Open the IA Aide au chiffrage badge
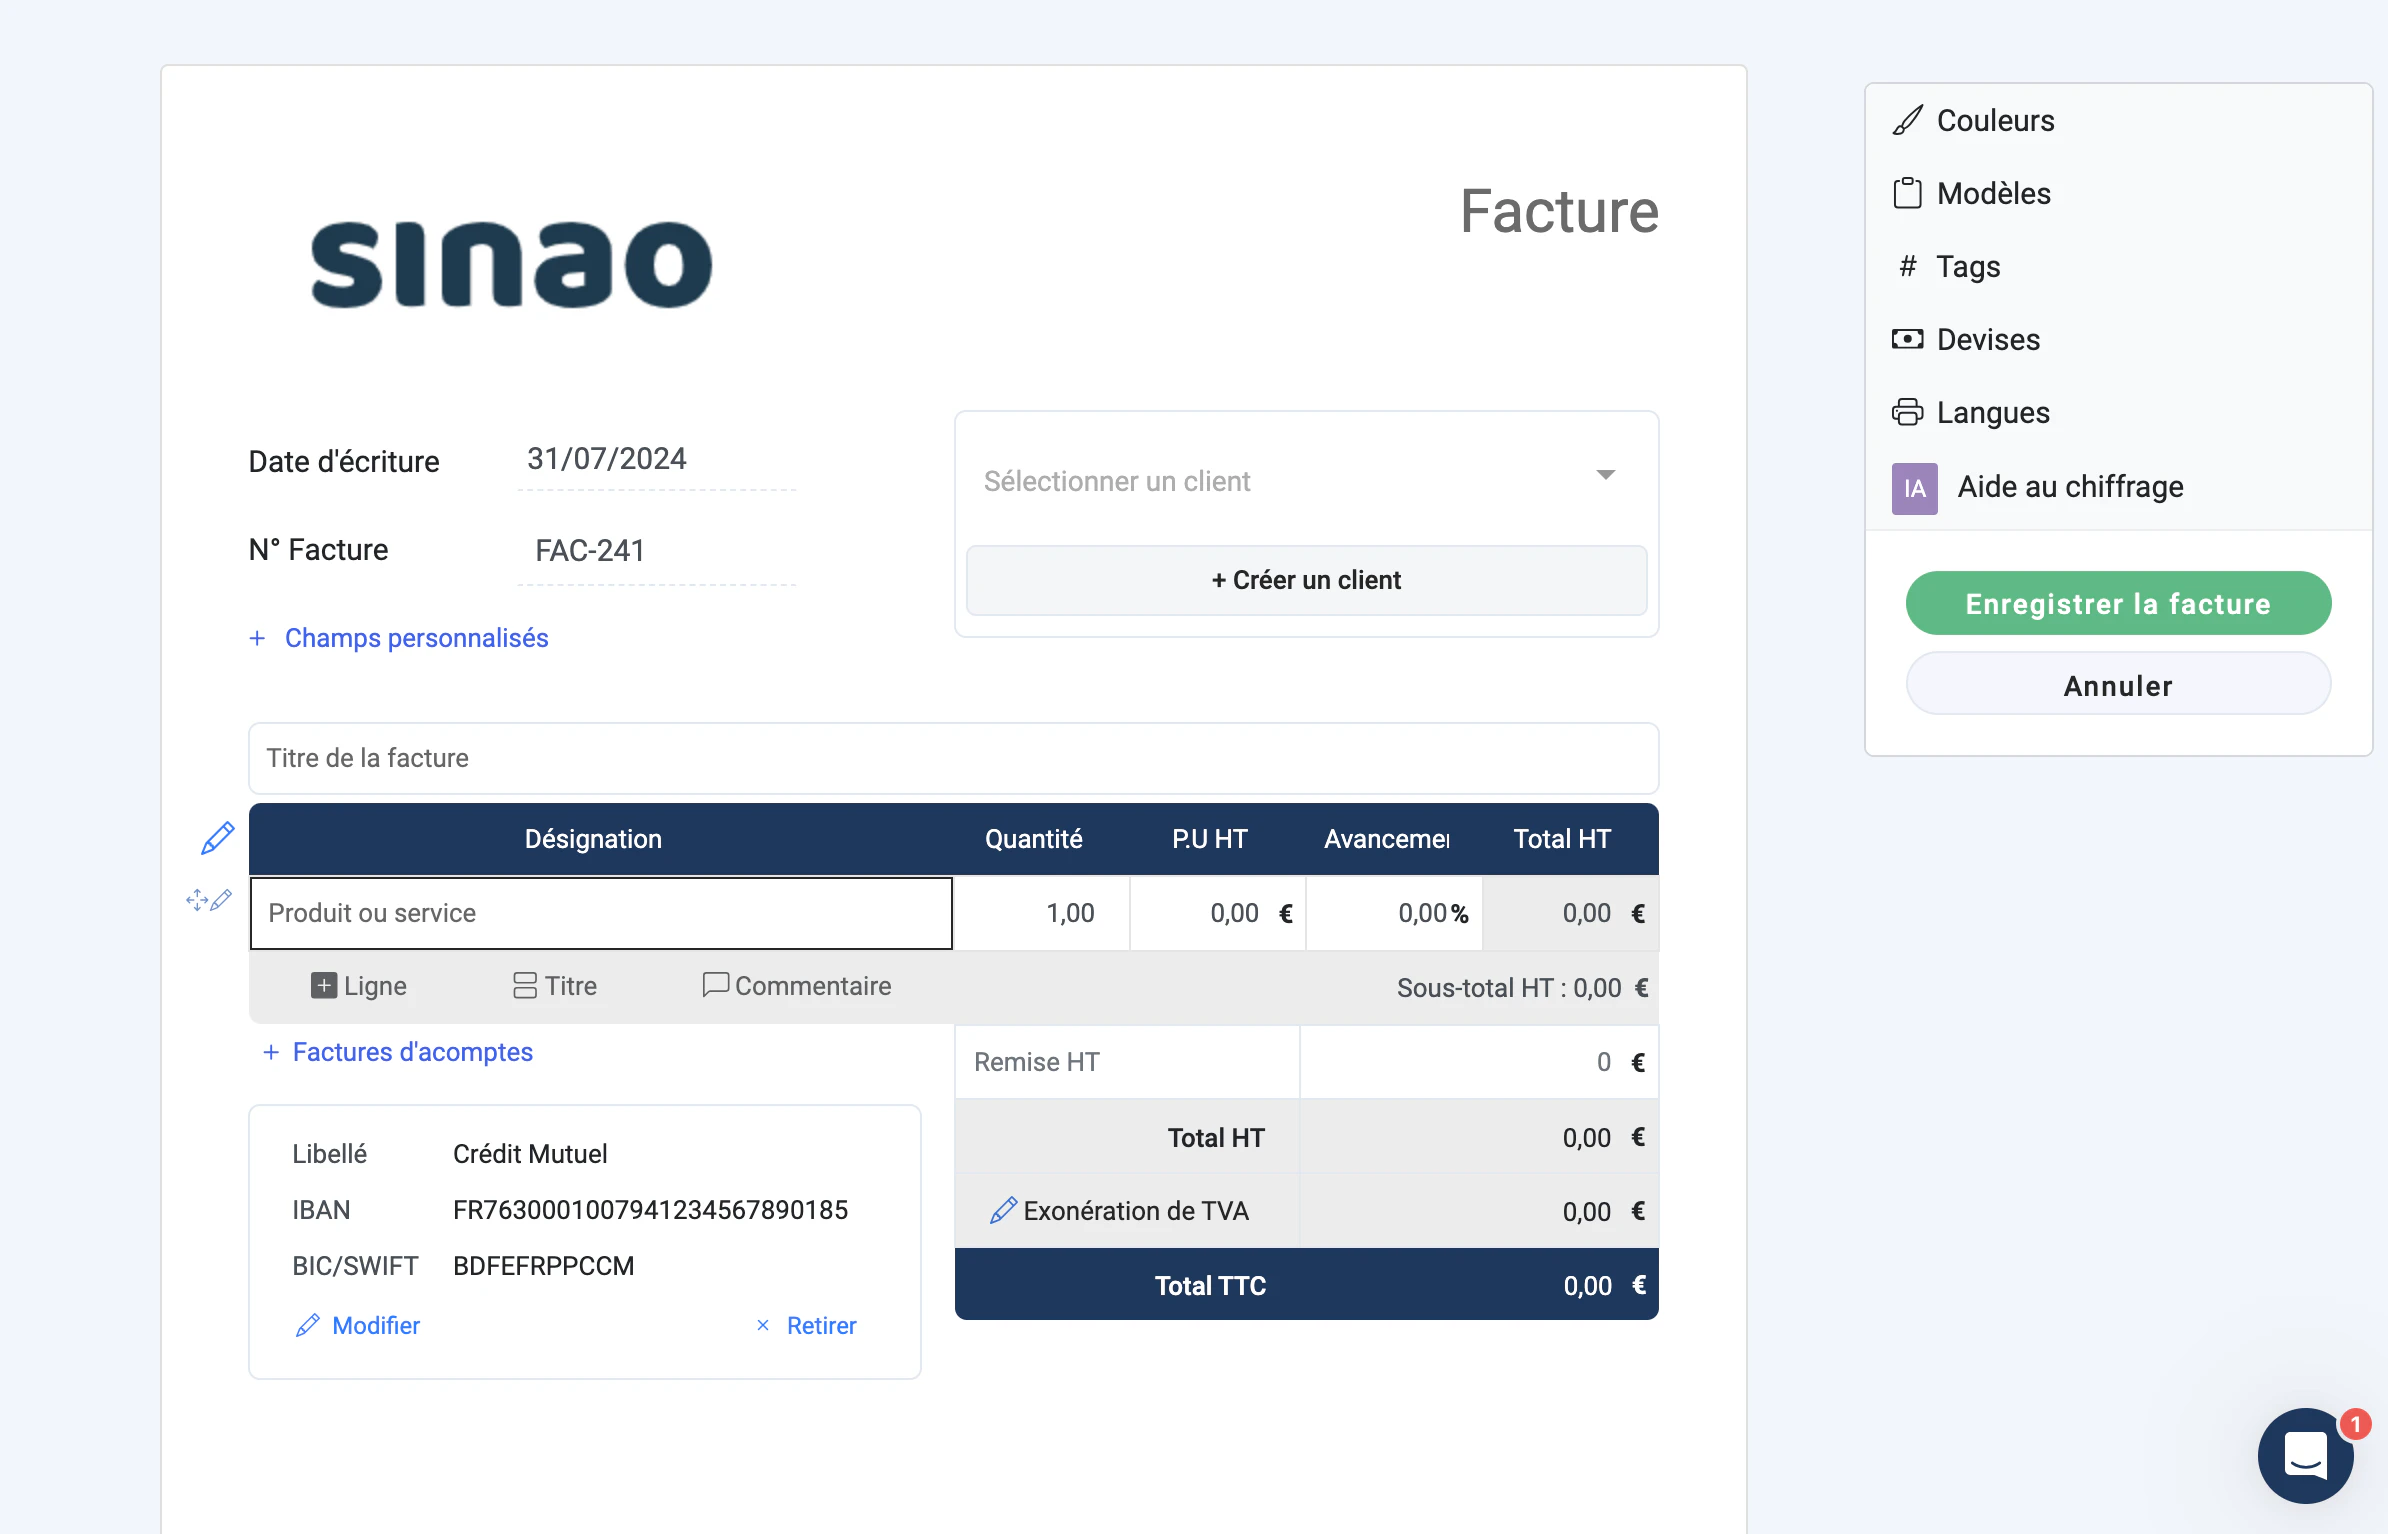2388x1534 pixels. point(1913,488)
